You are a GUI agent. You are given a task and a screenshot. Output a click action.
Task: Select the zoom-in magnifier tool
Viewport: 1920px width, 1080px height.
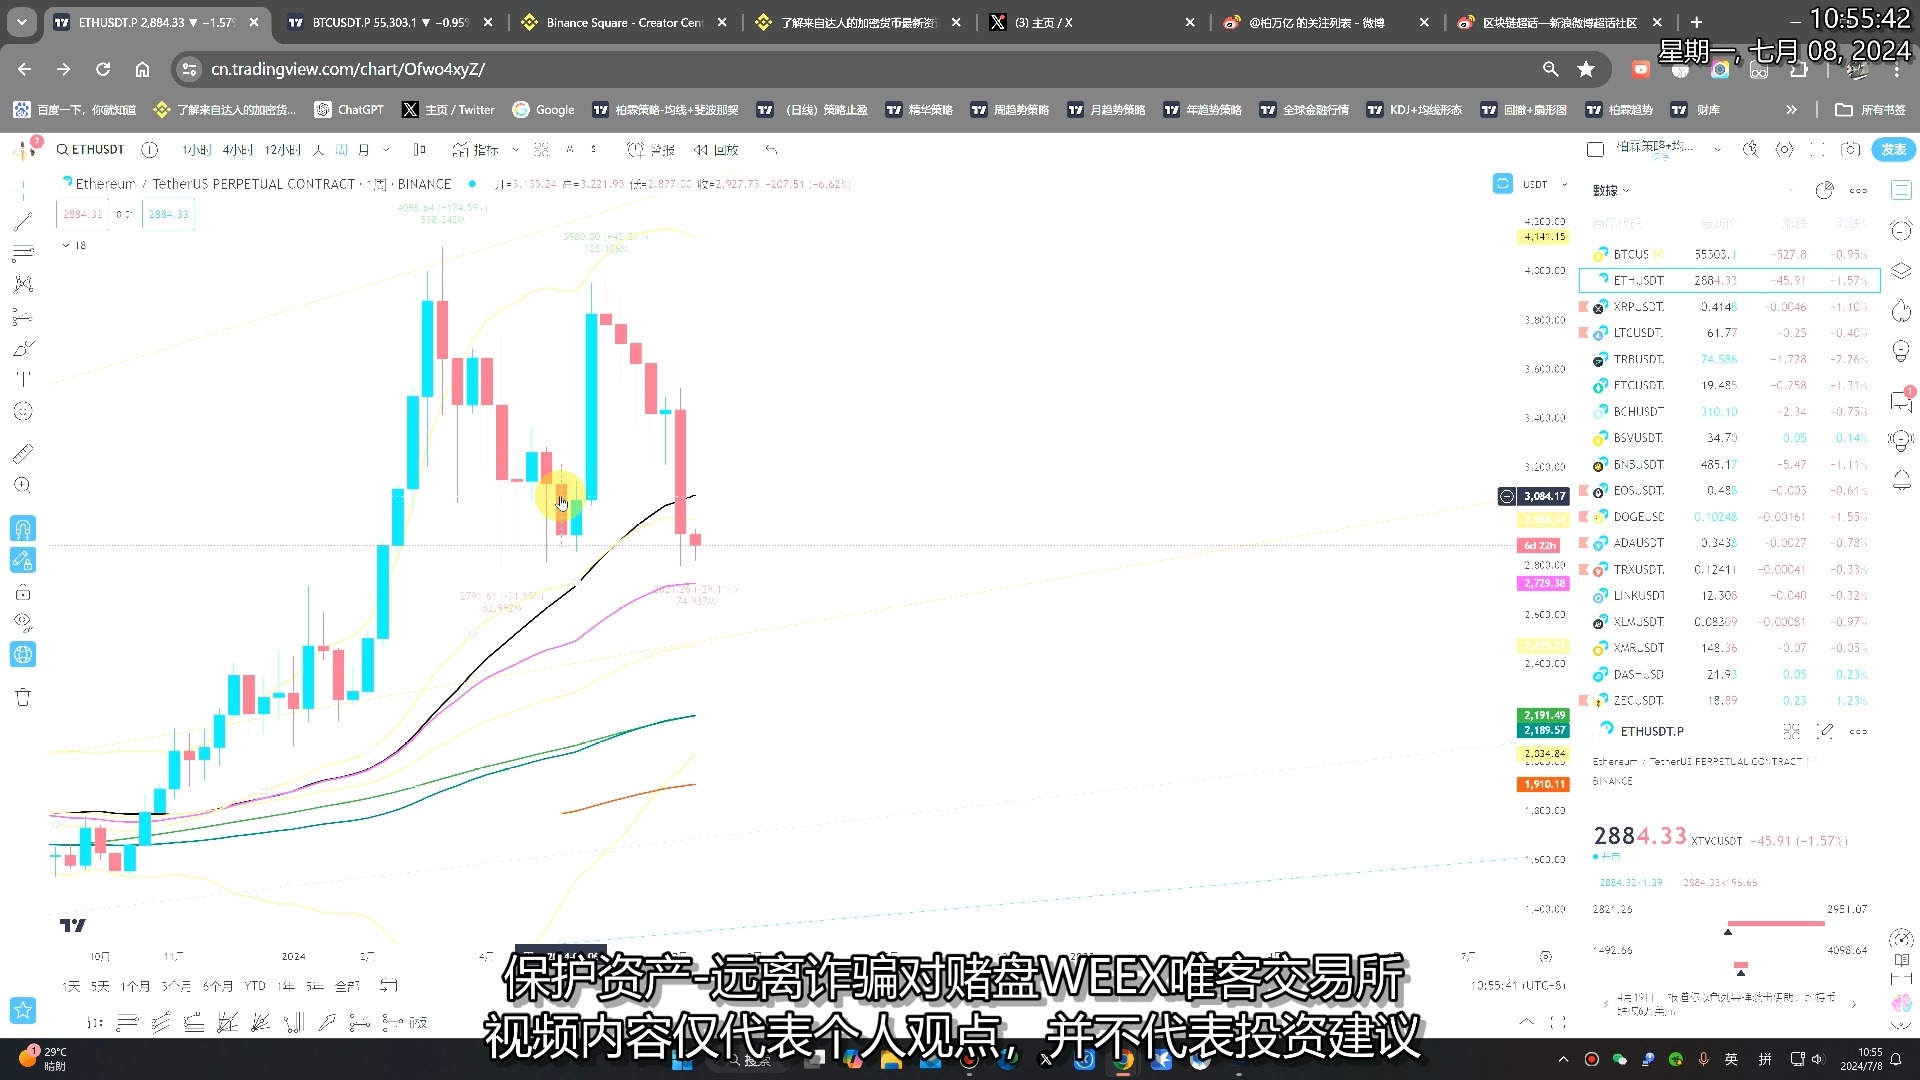tap(22, 485)
